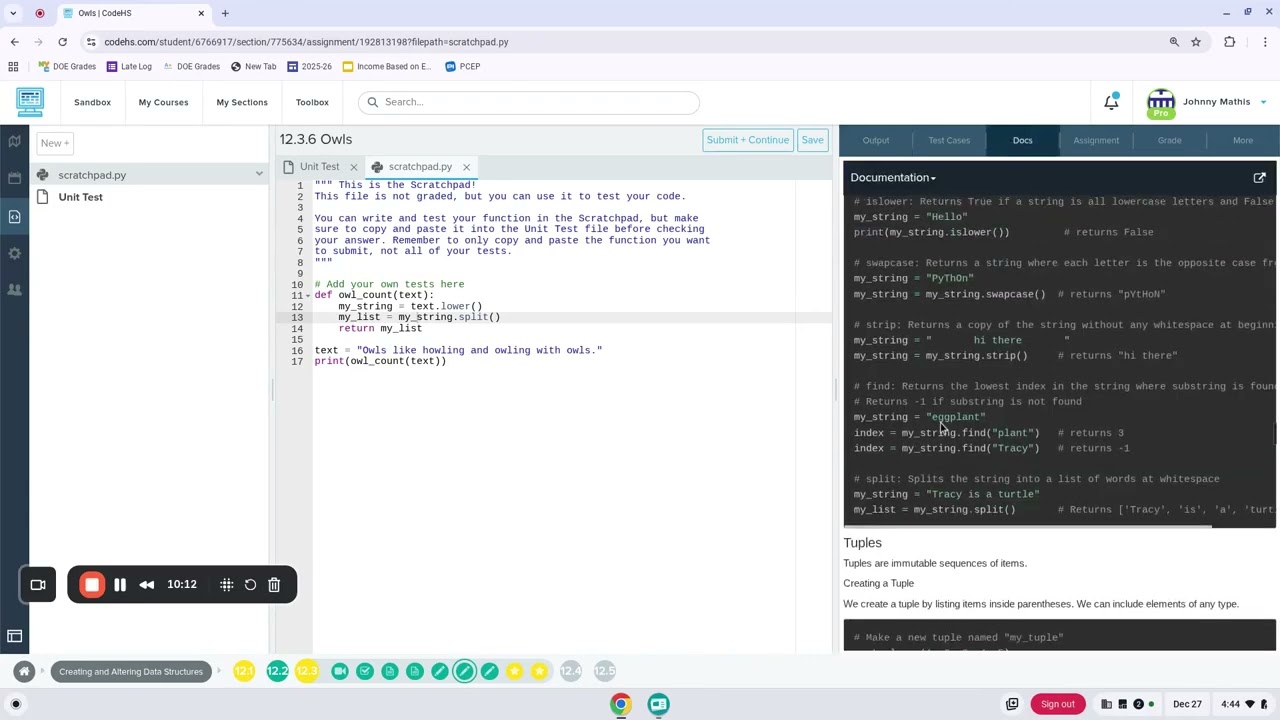Open the calendar icon in left sidebar
This screenshot has height=720, width=1280.
coord(15,178)
